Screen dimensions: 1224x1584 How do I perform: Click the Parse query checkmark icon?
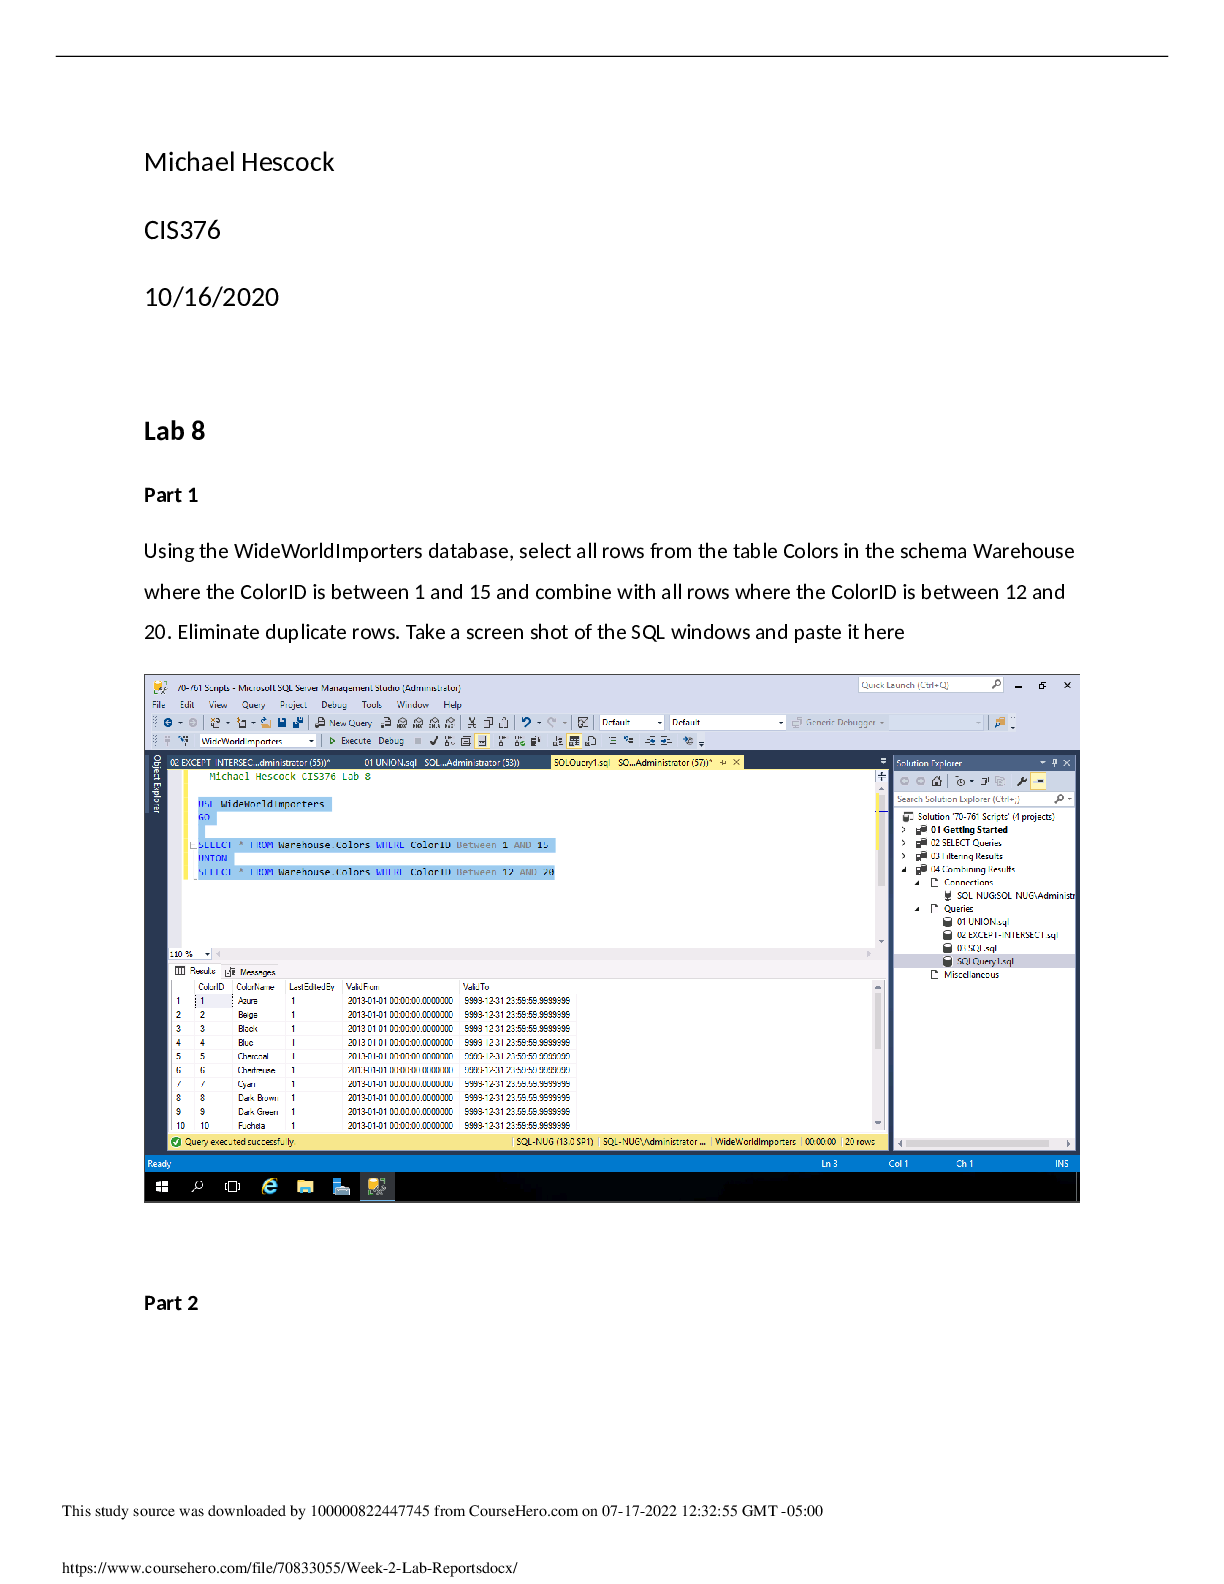point(434,741)
